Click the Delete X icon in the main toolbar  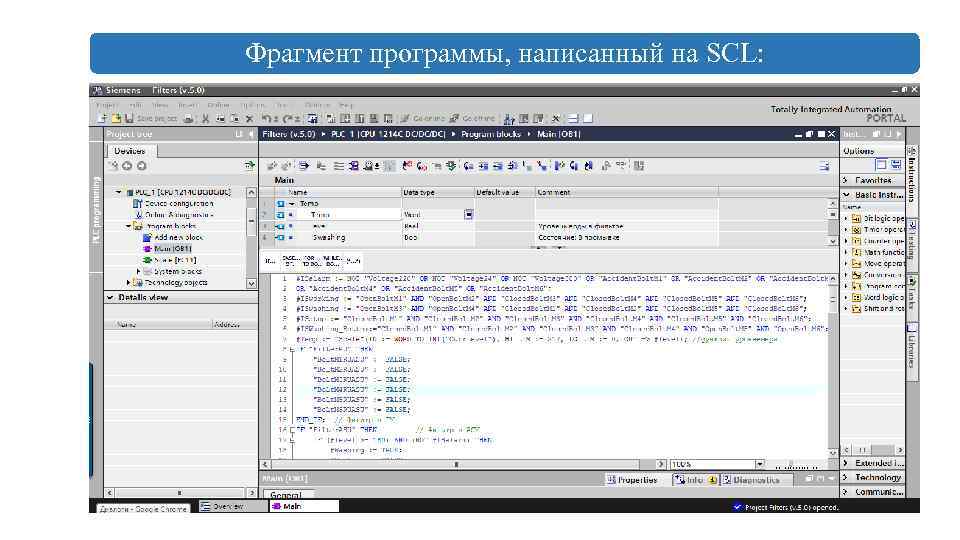point(249,118)
